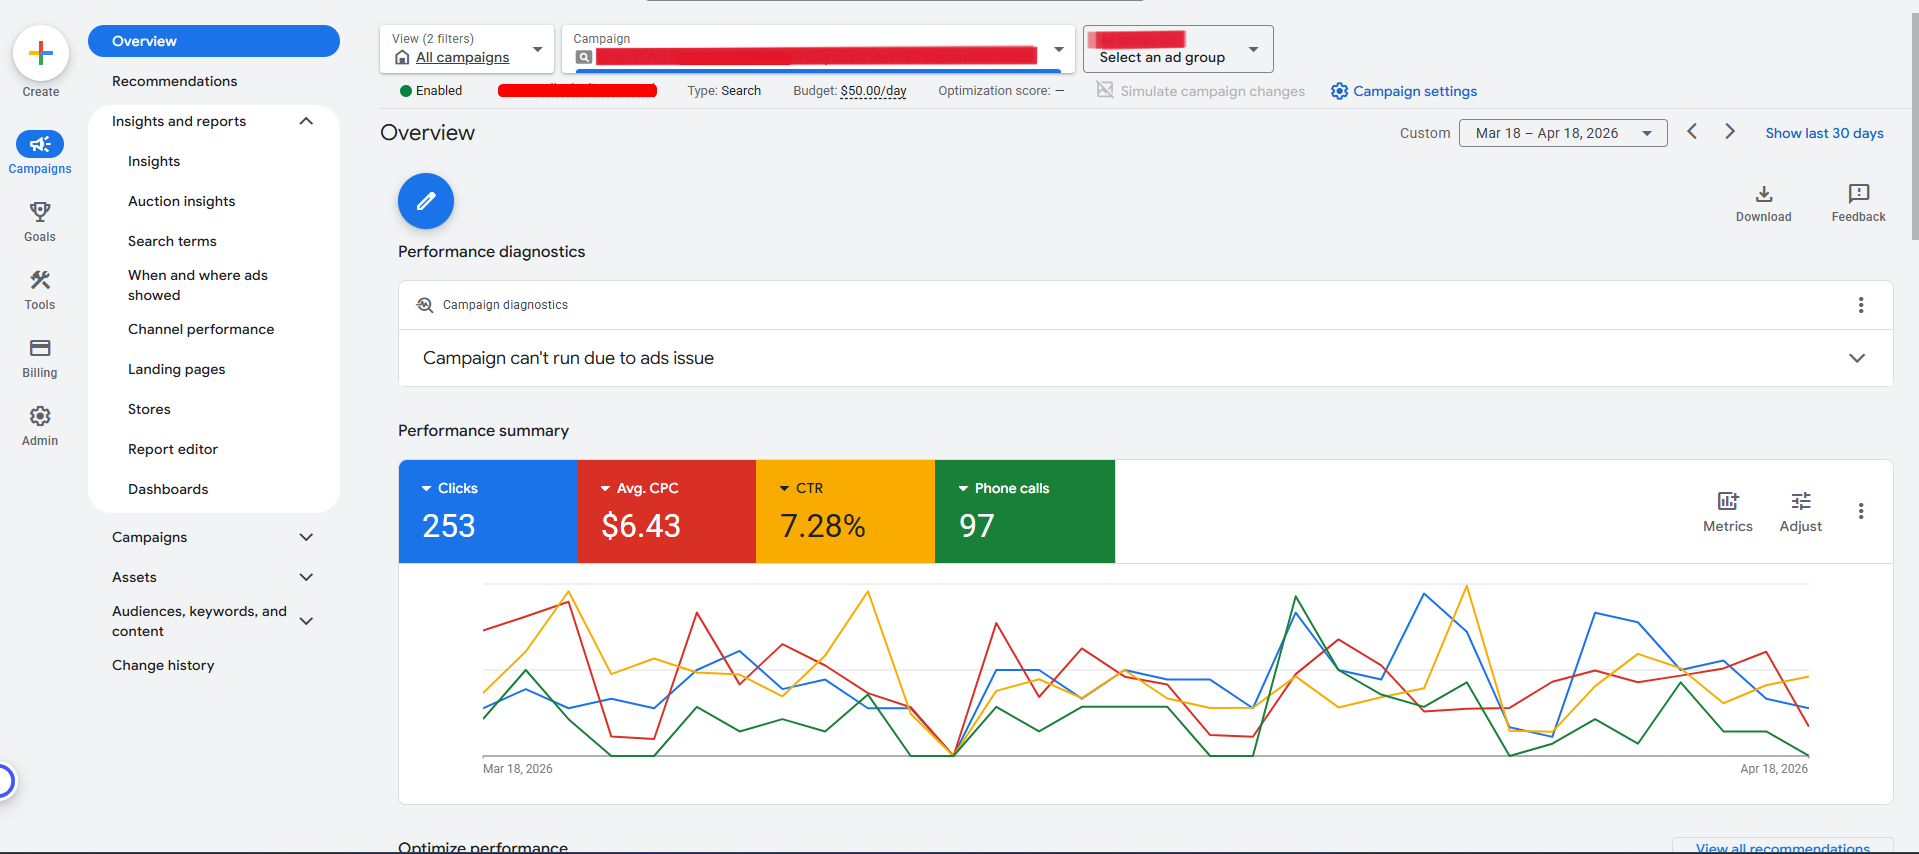Expand the Campaigns sidebar section
Viewport: 1919px width, 854px height.
pos(306,537)
